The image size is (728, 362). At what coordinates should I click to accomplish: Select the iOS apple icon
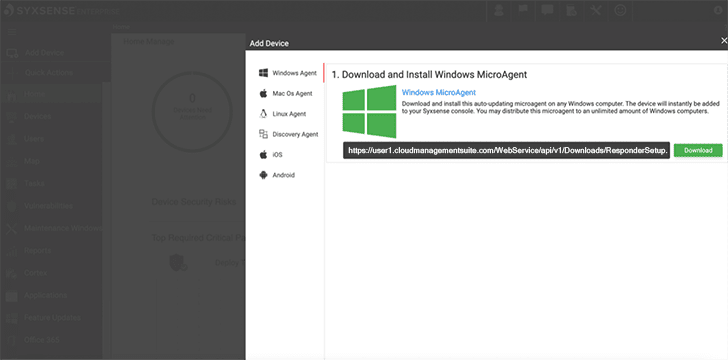[263, 155]
